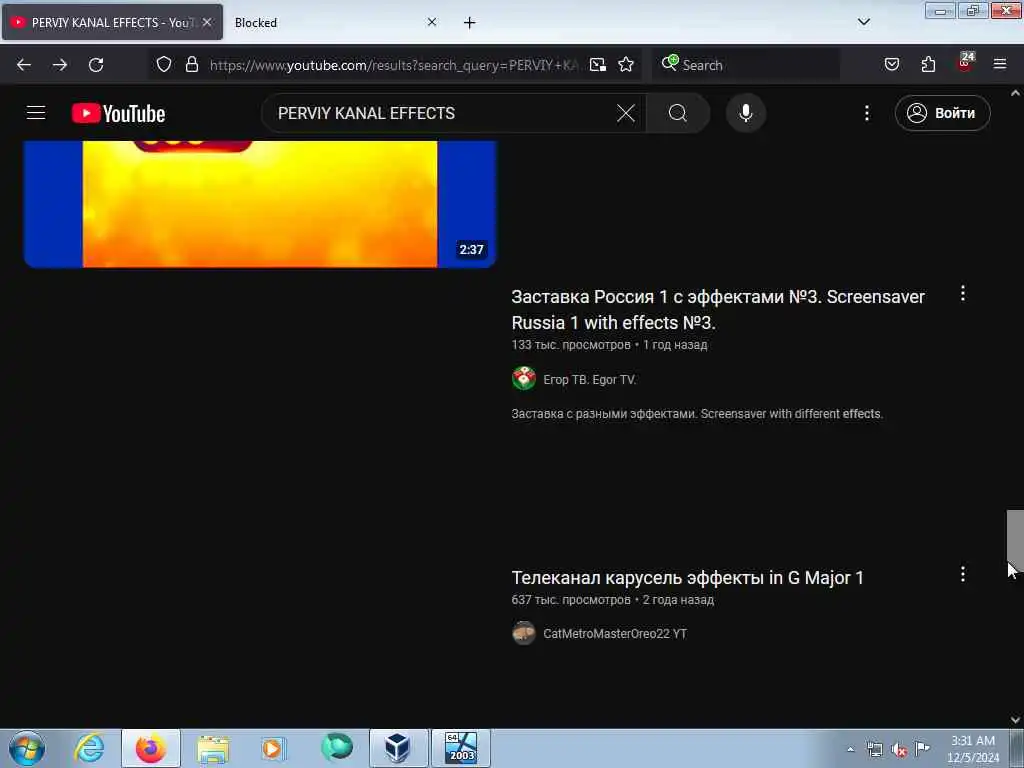The image size is (1024, 768).
Task: Open the Firefox extensions puzzle icon
Action: tap(928, 64)
